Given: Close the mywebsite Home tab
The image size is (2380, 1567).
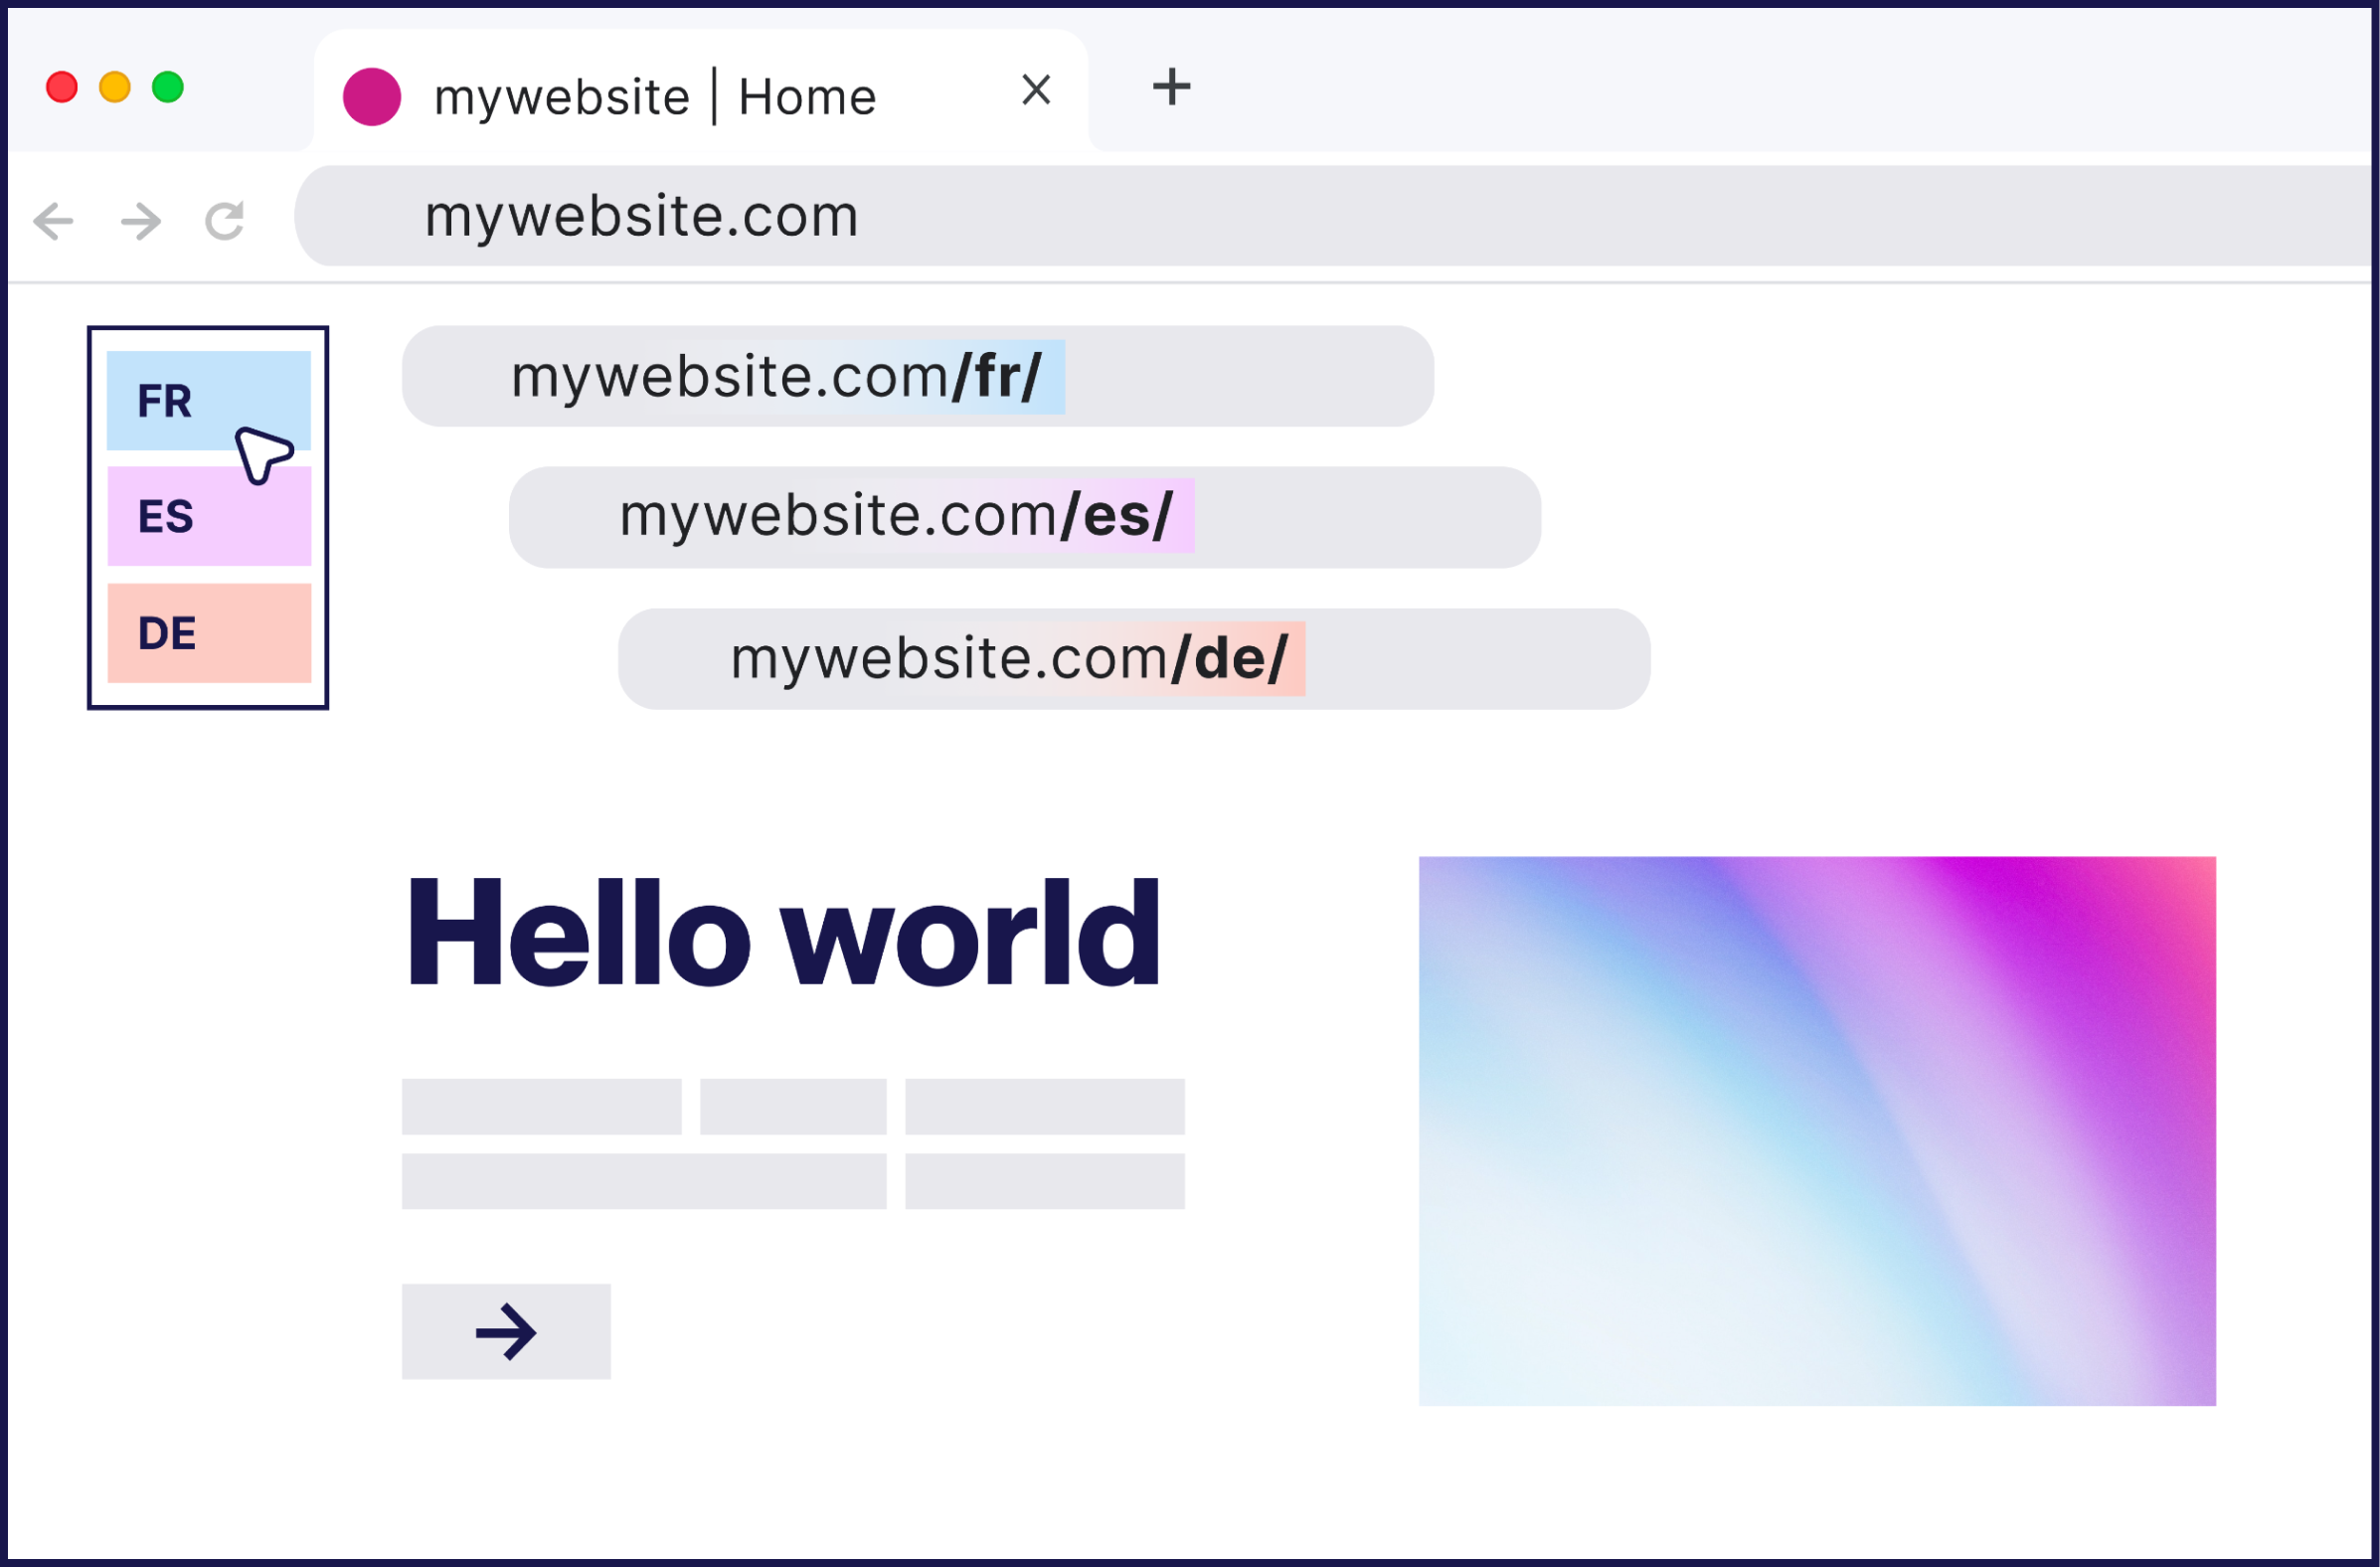Looking at the screenshot, I should [x=1035, y=90].
